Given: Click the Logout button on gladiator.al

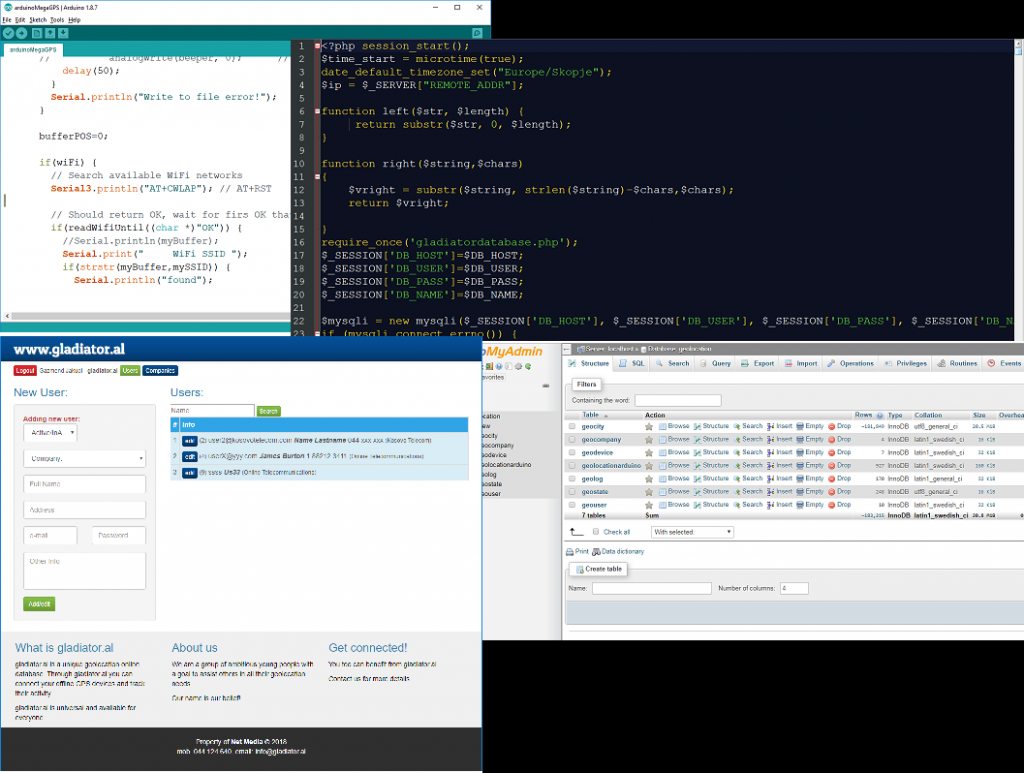Looking at the screenshot, I should click(x=25, y=371).
